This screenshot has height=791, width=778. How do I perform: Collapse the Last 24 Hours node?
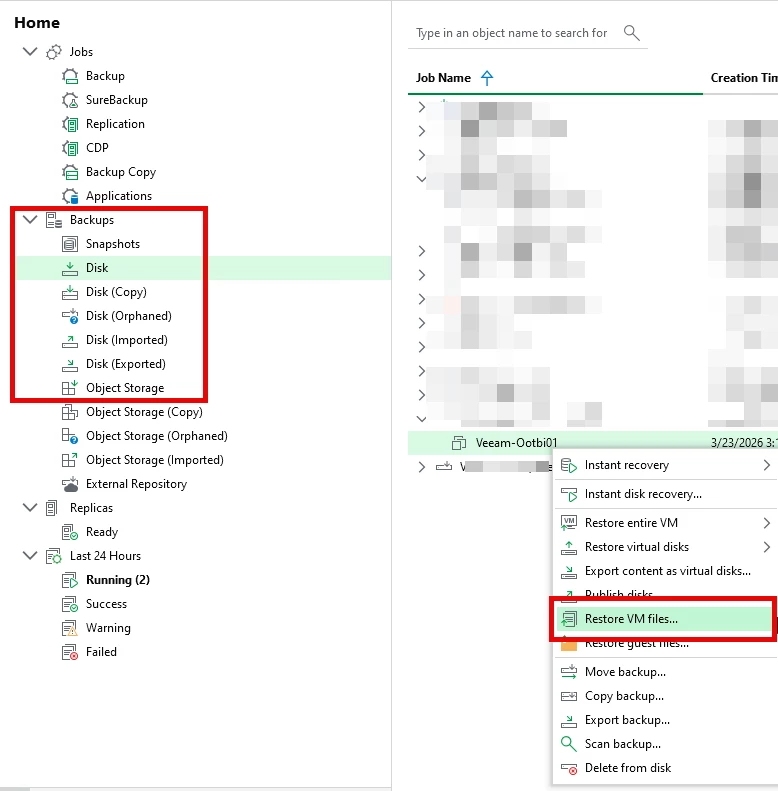(x=30, y=555)
